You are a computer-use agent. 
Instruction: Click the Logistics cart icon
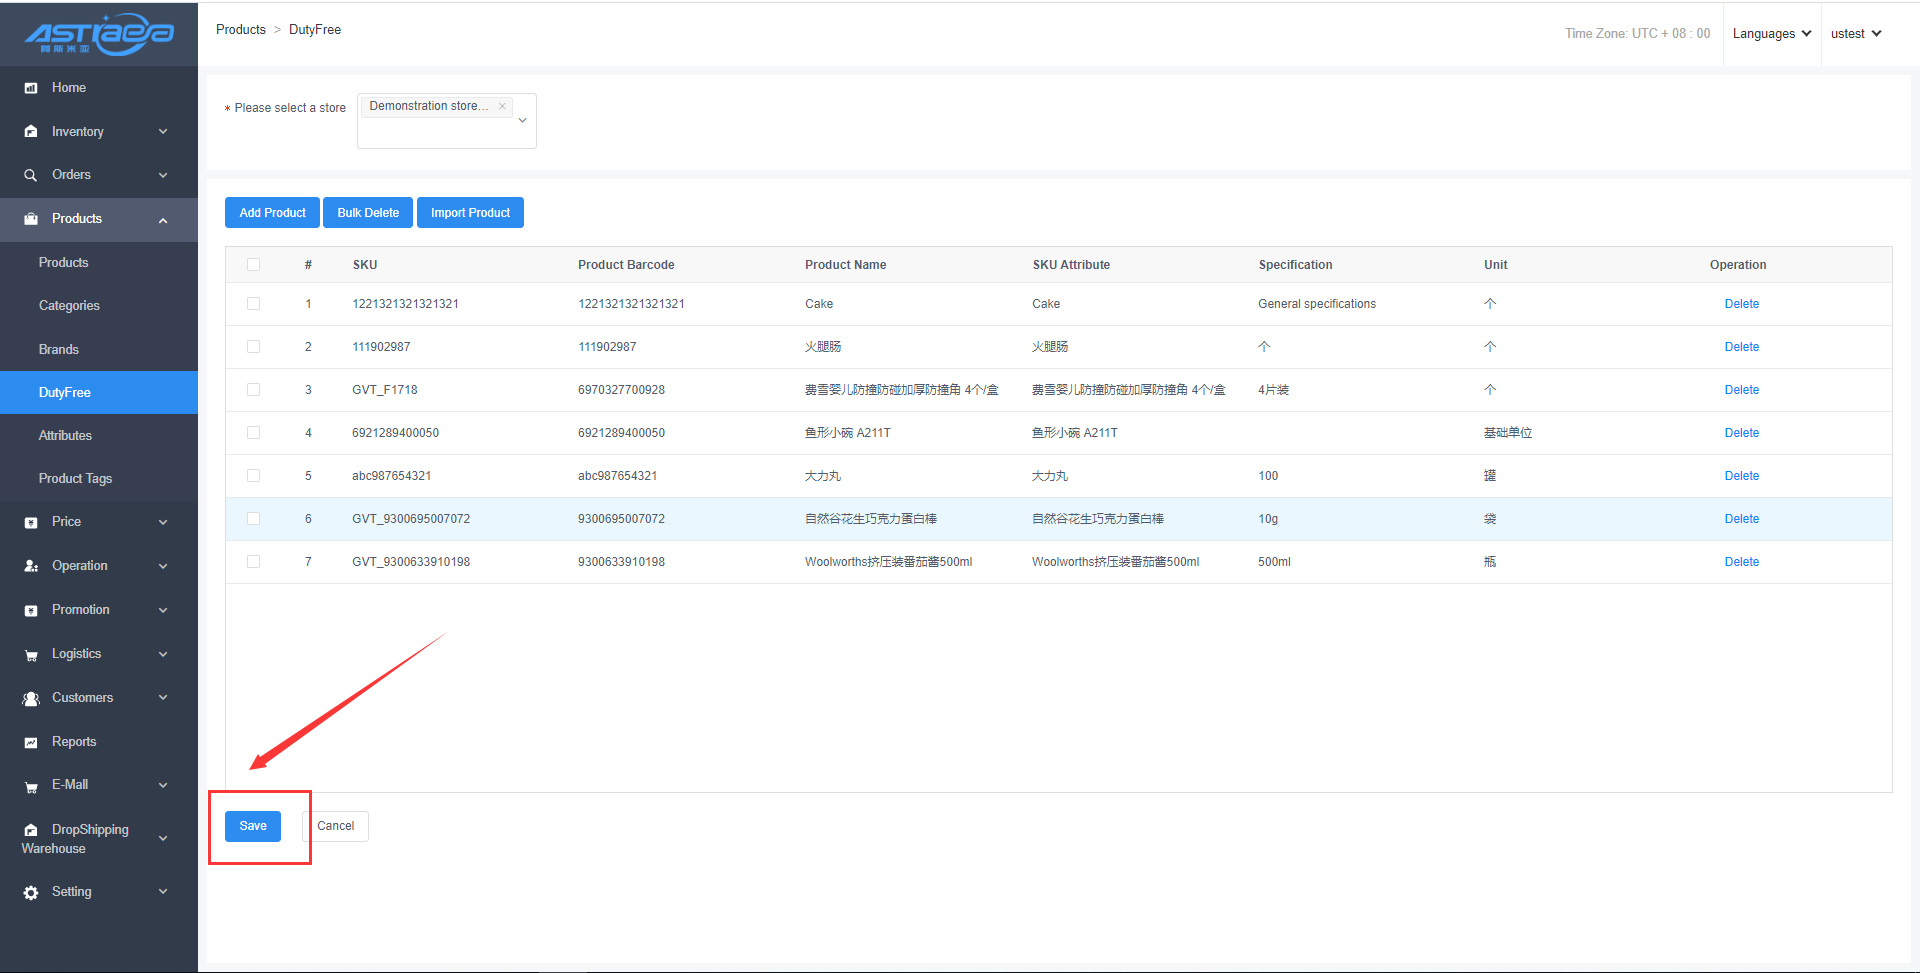pos(31,655)
